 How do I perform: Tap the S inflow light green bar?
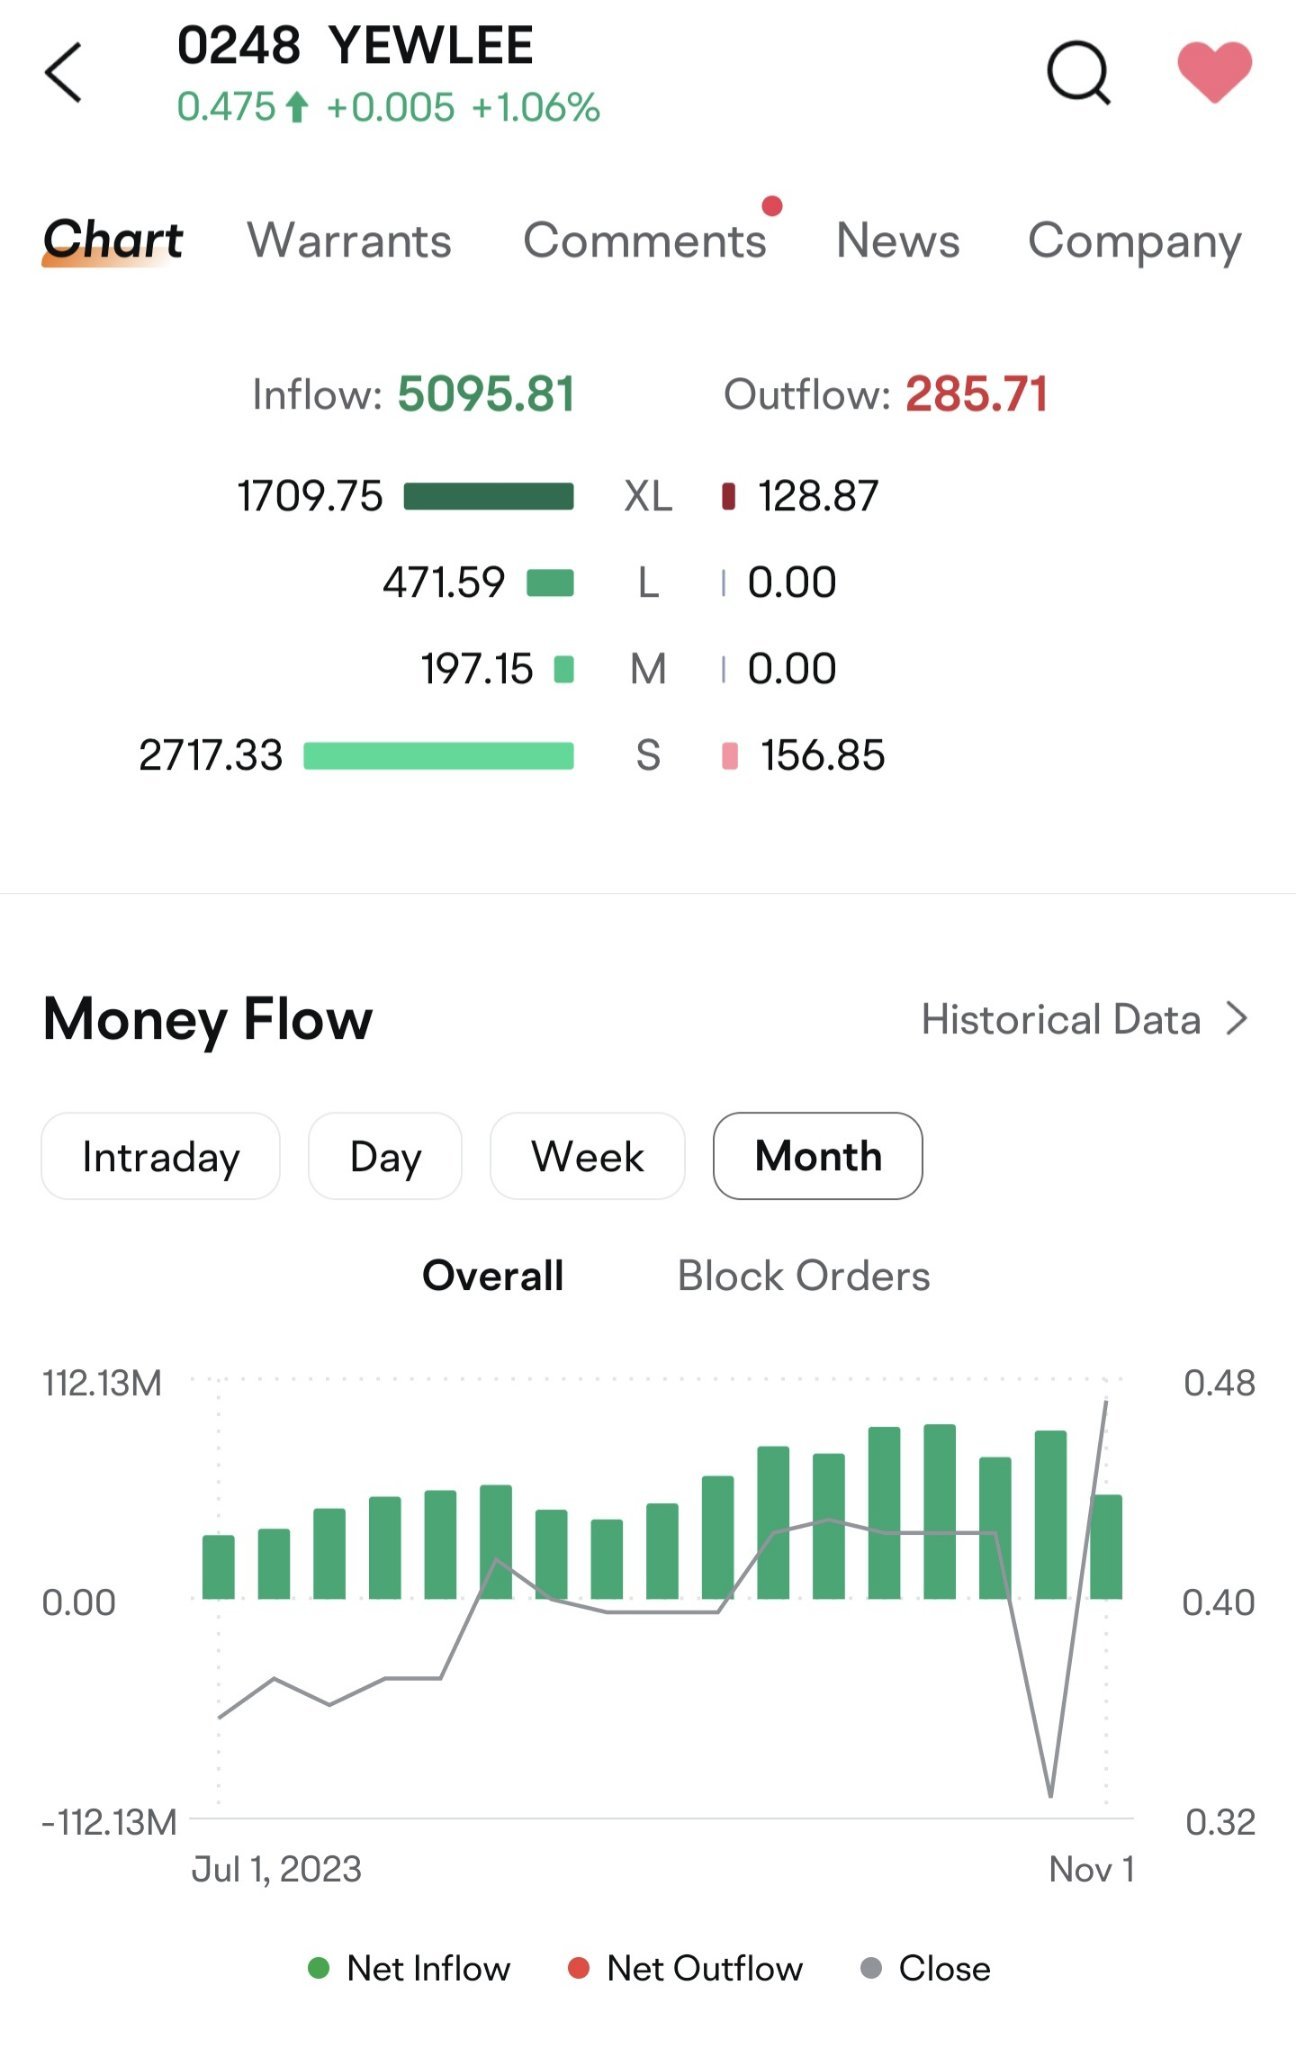[x=438, y=756]
